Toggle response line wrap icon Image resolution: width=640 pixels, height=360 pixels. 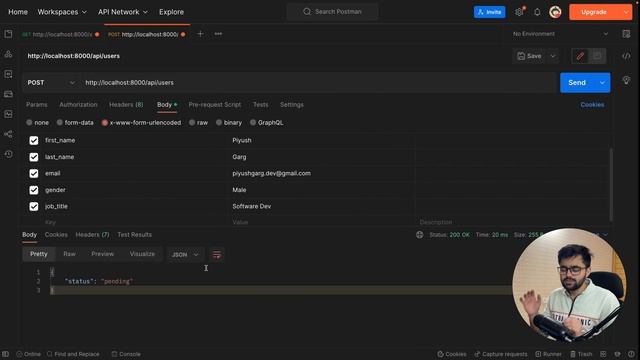pyautogui.click(x=217, y=255)
